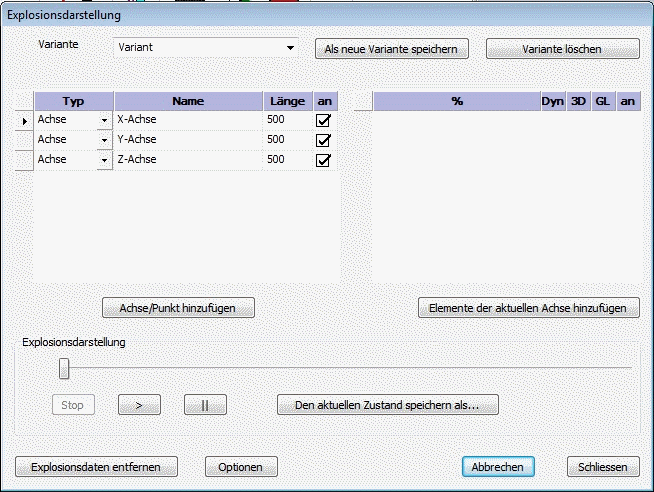Click the X-Achse name cell
Viewport: 654px width, 492px height.
coord(189,120)
